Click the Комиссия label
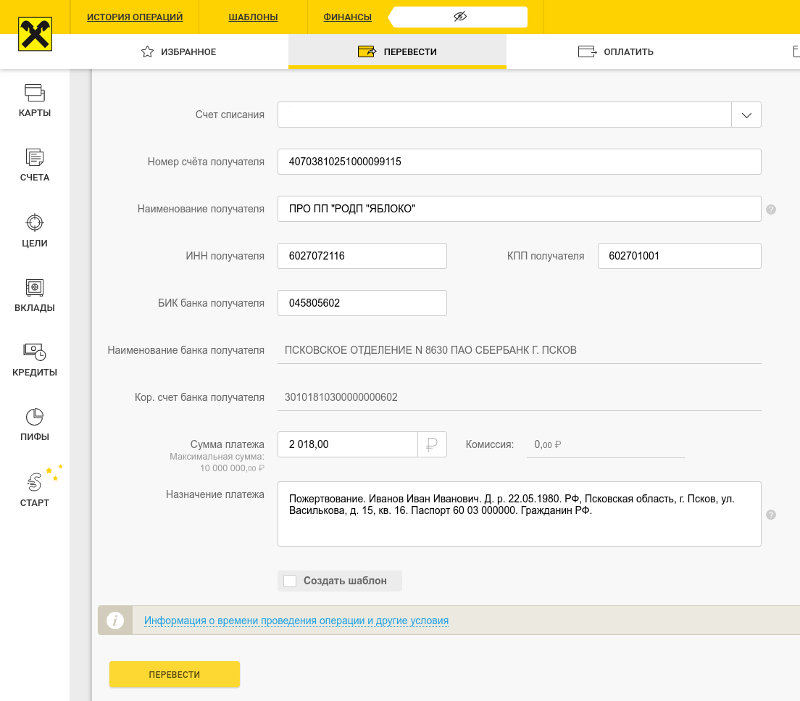Image resolution: width=800 pixels, height=701 pixels. [489, 444]
